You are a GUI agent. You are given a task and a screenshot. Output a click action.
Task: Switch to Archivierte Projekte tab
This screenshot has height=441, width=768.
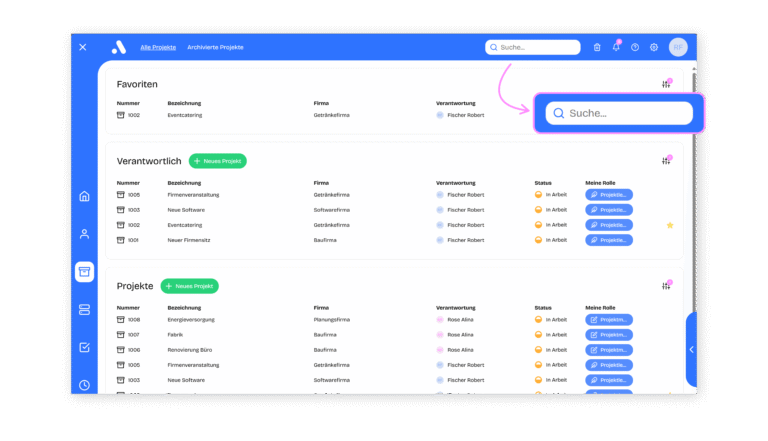215,47
